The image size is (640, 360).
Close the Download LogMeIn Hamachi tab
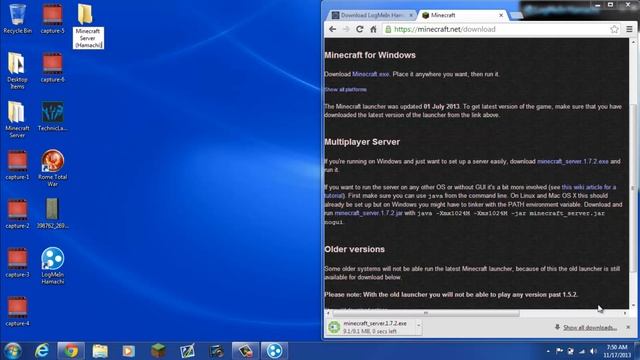[x=411, y=16]
